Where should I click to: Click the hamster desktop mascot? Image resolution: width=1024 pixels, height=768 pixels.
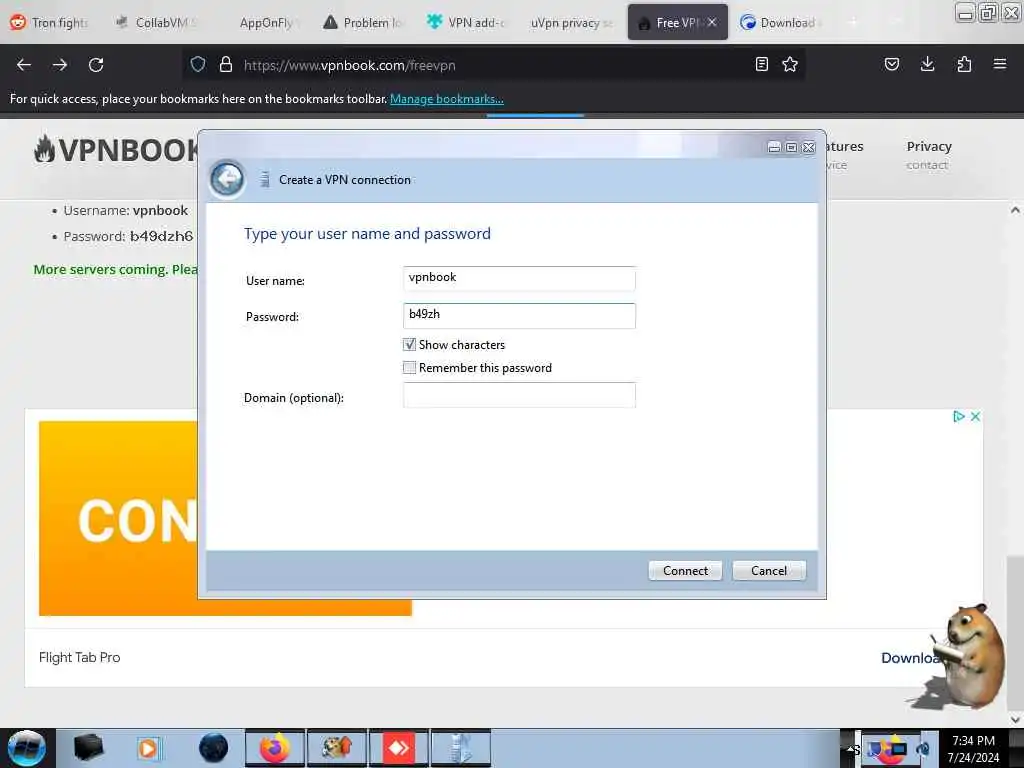click(965, 656)
